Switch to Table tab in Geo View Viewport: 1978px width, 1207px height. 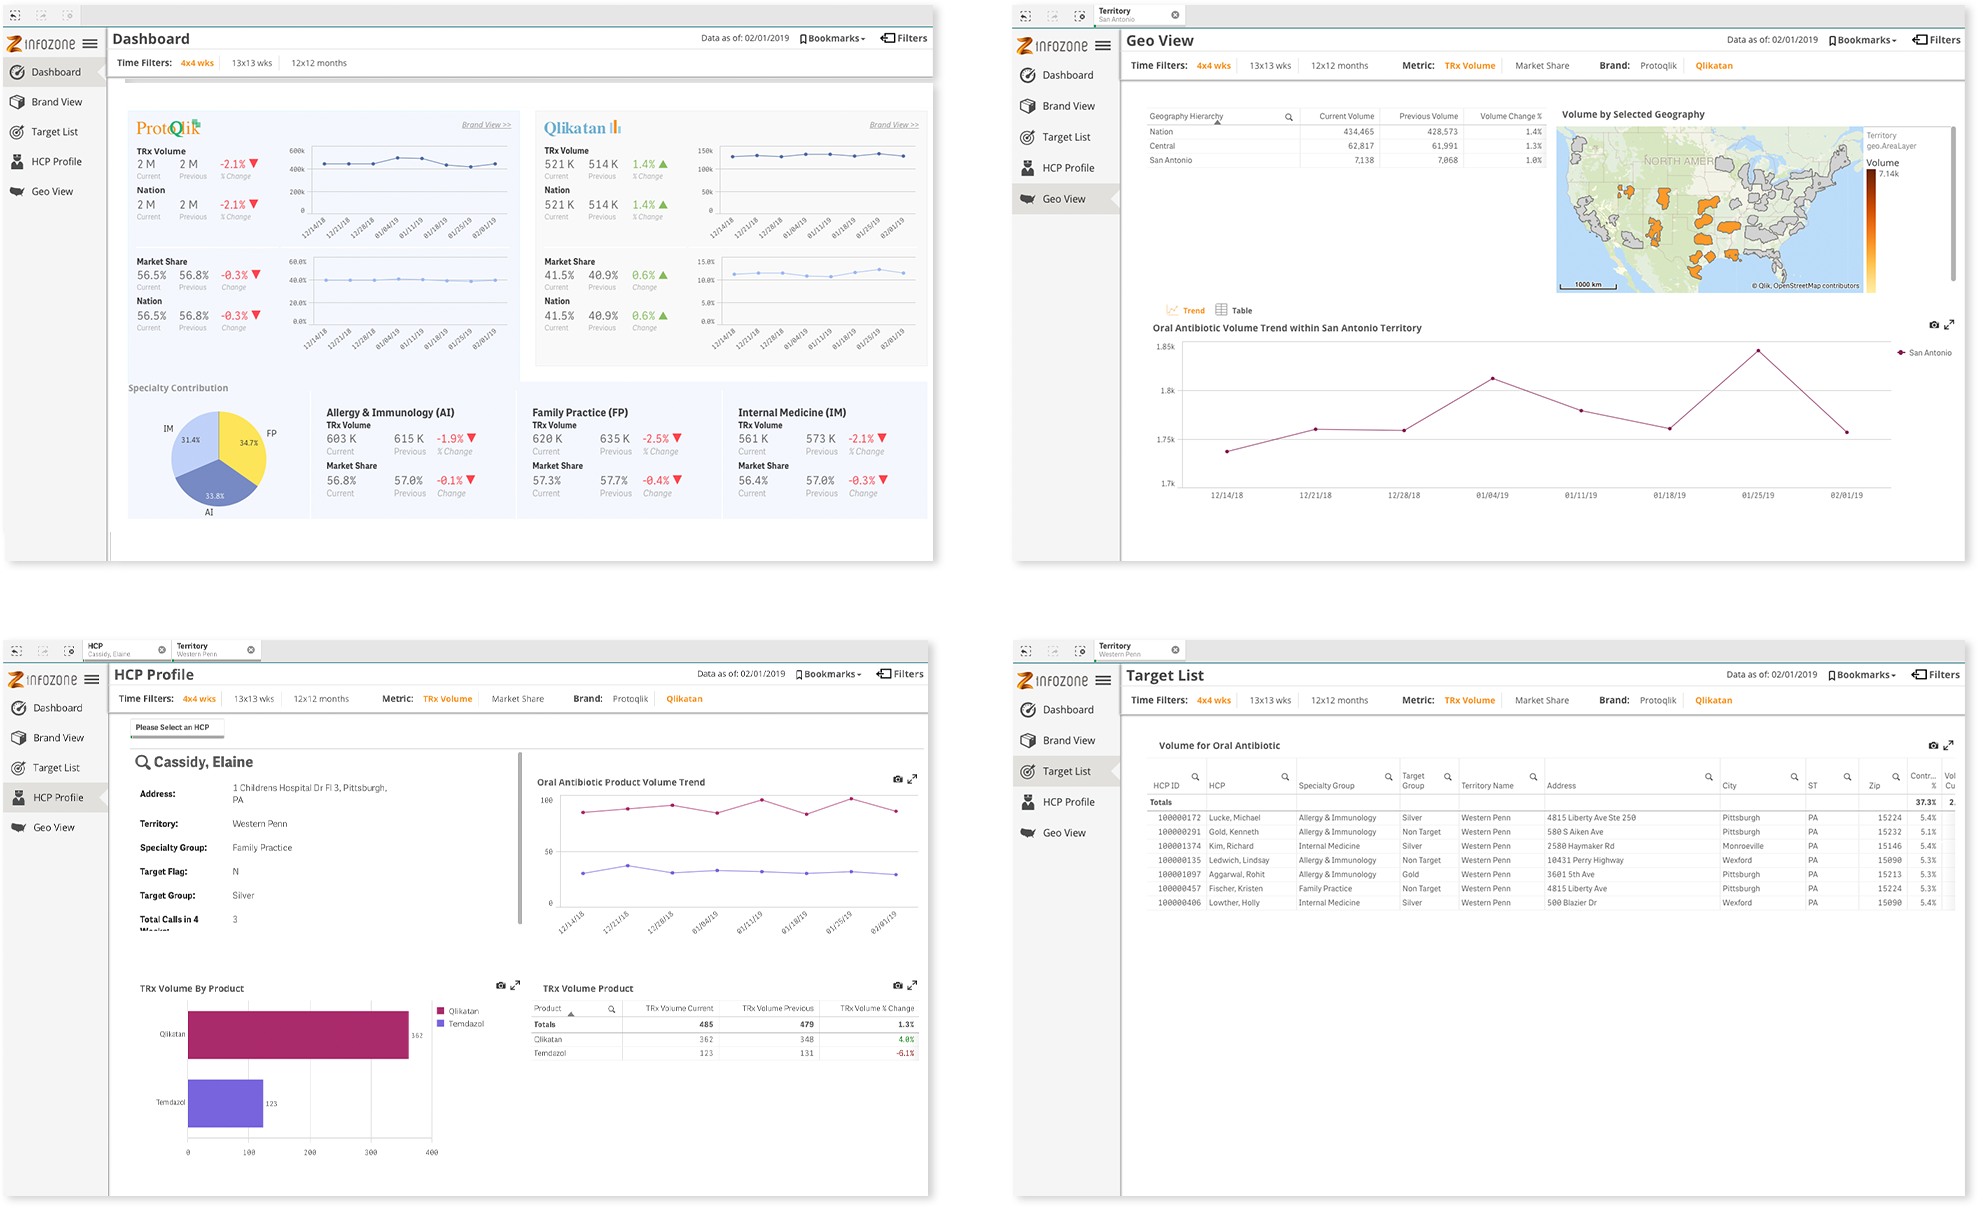tap(1233, 311)
